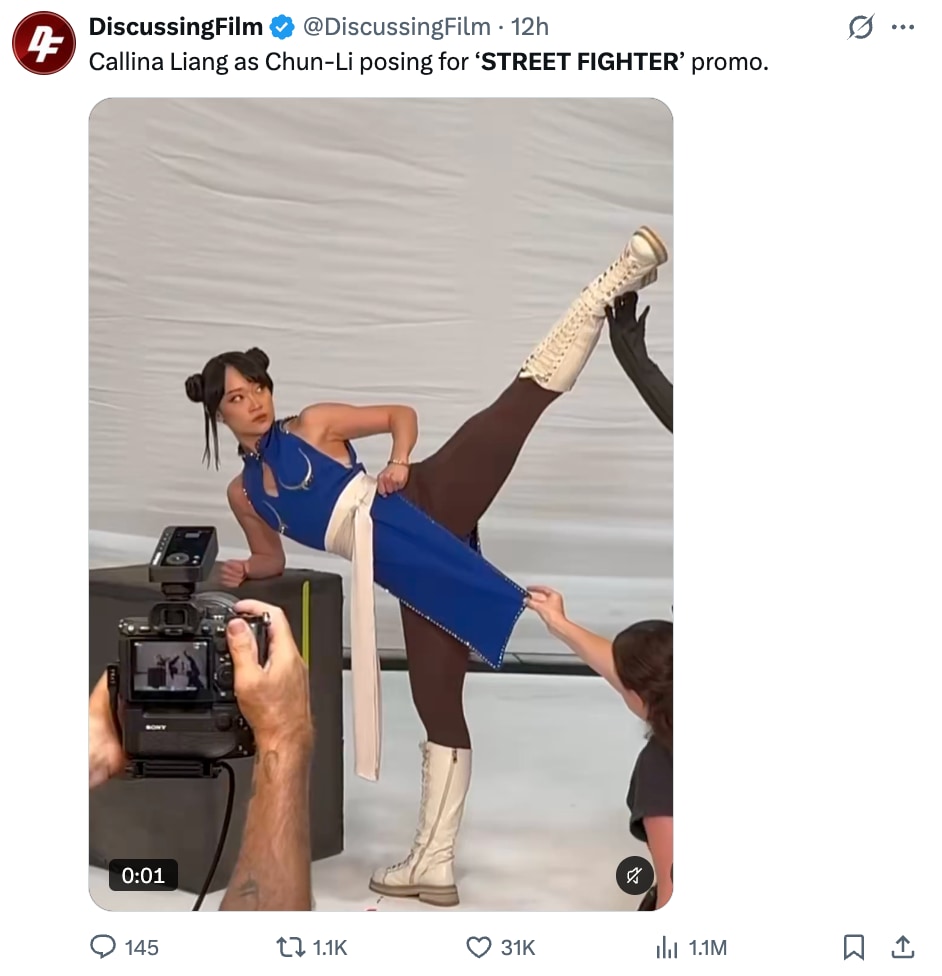The height and width of the screenshot is (976, 942).
Task: Open the @DiscussingFilm handle link
Action: point(397,27)
